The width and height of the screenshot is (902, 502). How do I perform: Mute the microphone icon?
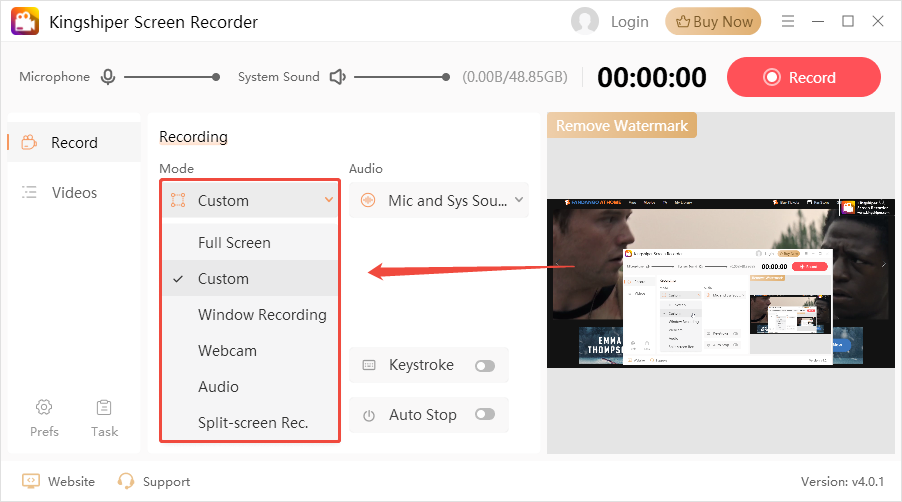point(108,76)
